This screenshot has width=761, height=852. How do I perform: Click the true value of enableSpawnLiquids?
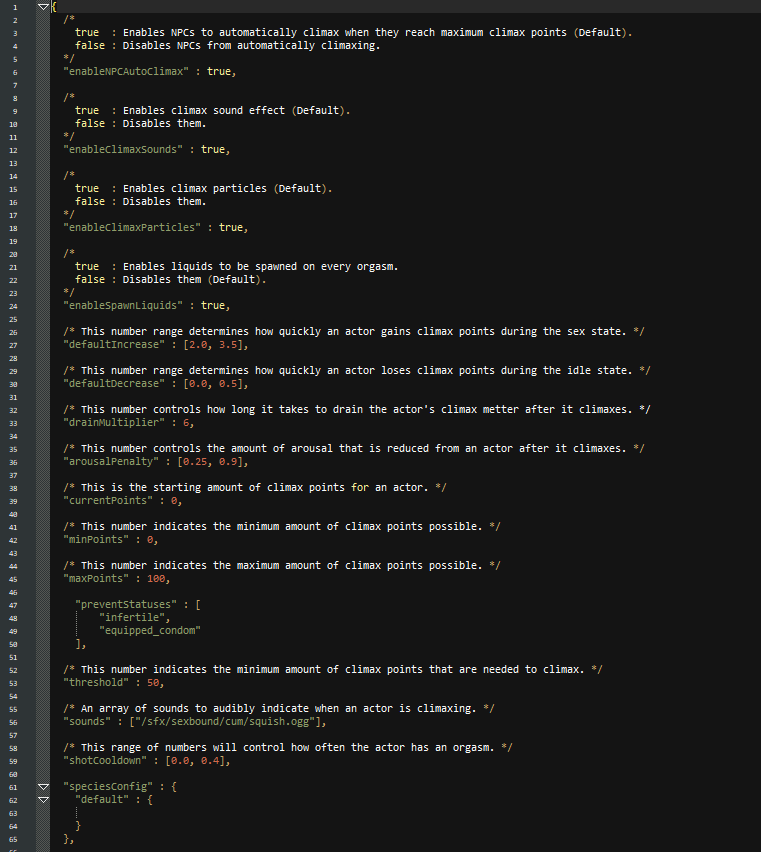coord(213,306)
